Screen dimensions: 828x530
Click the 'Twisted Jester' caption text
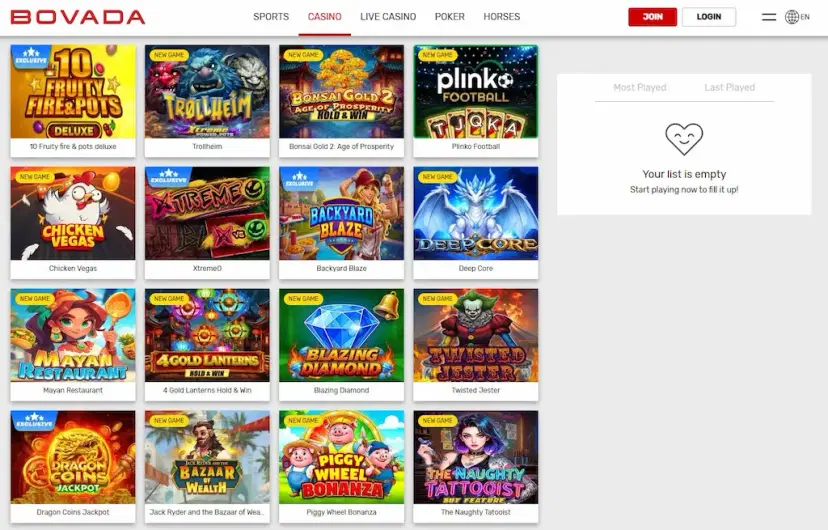[x=476, y=391]
